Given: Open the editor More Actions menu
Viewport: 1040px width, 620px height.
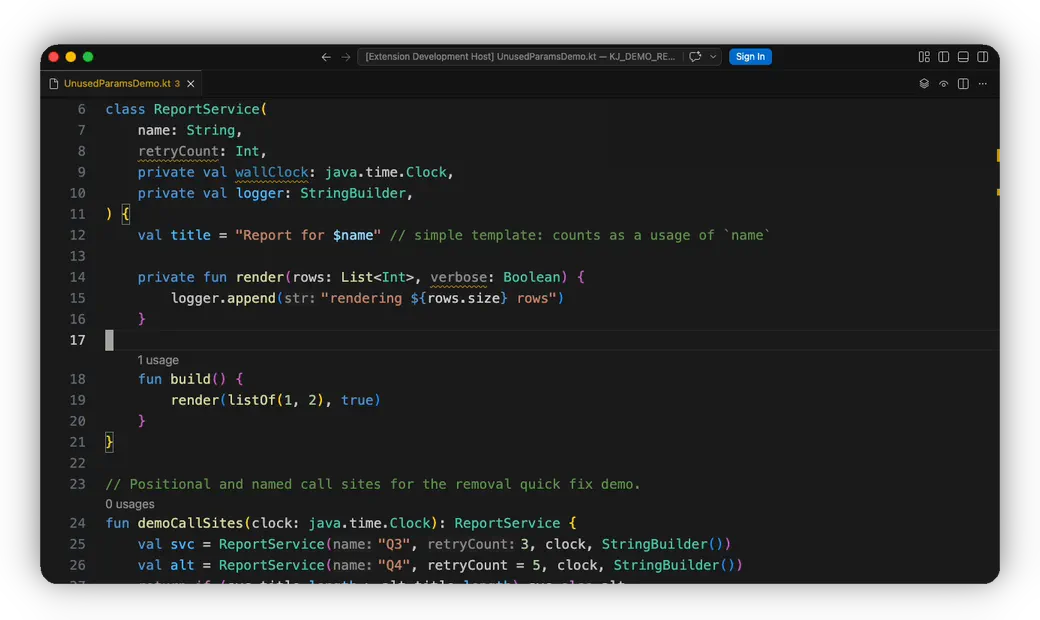Looking at the screenshot, I should coord(983,84).
